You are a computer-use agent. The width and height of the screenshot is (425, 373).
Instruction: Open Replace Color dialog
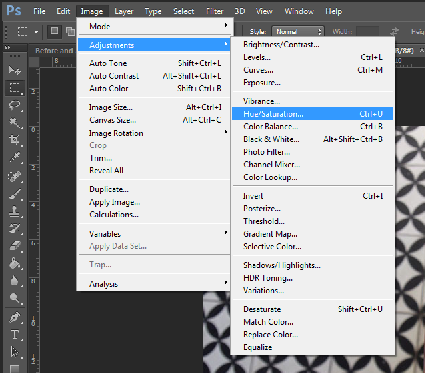click(313, 334)
